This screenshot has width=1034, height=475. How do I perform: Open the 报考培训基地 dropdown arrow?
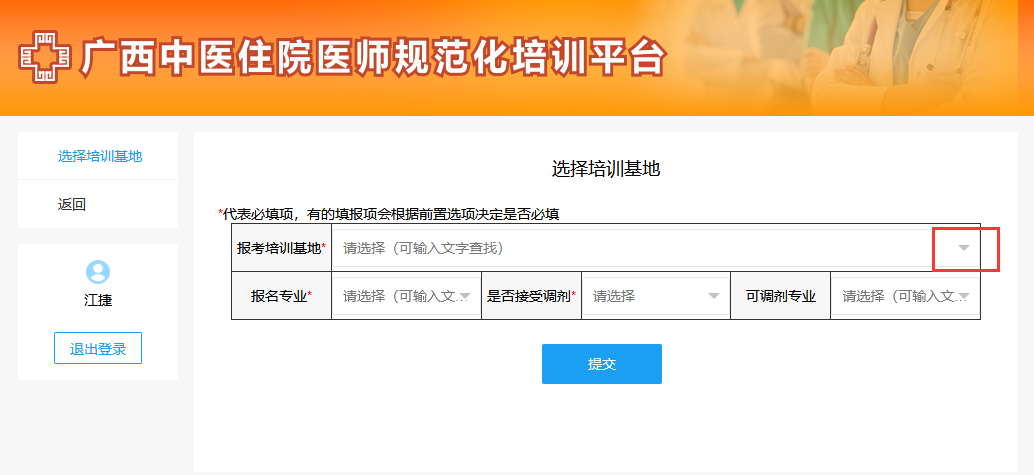(x=963, y=248)
